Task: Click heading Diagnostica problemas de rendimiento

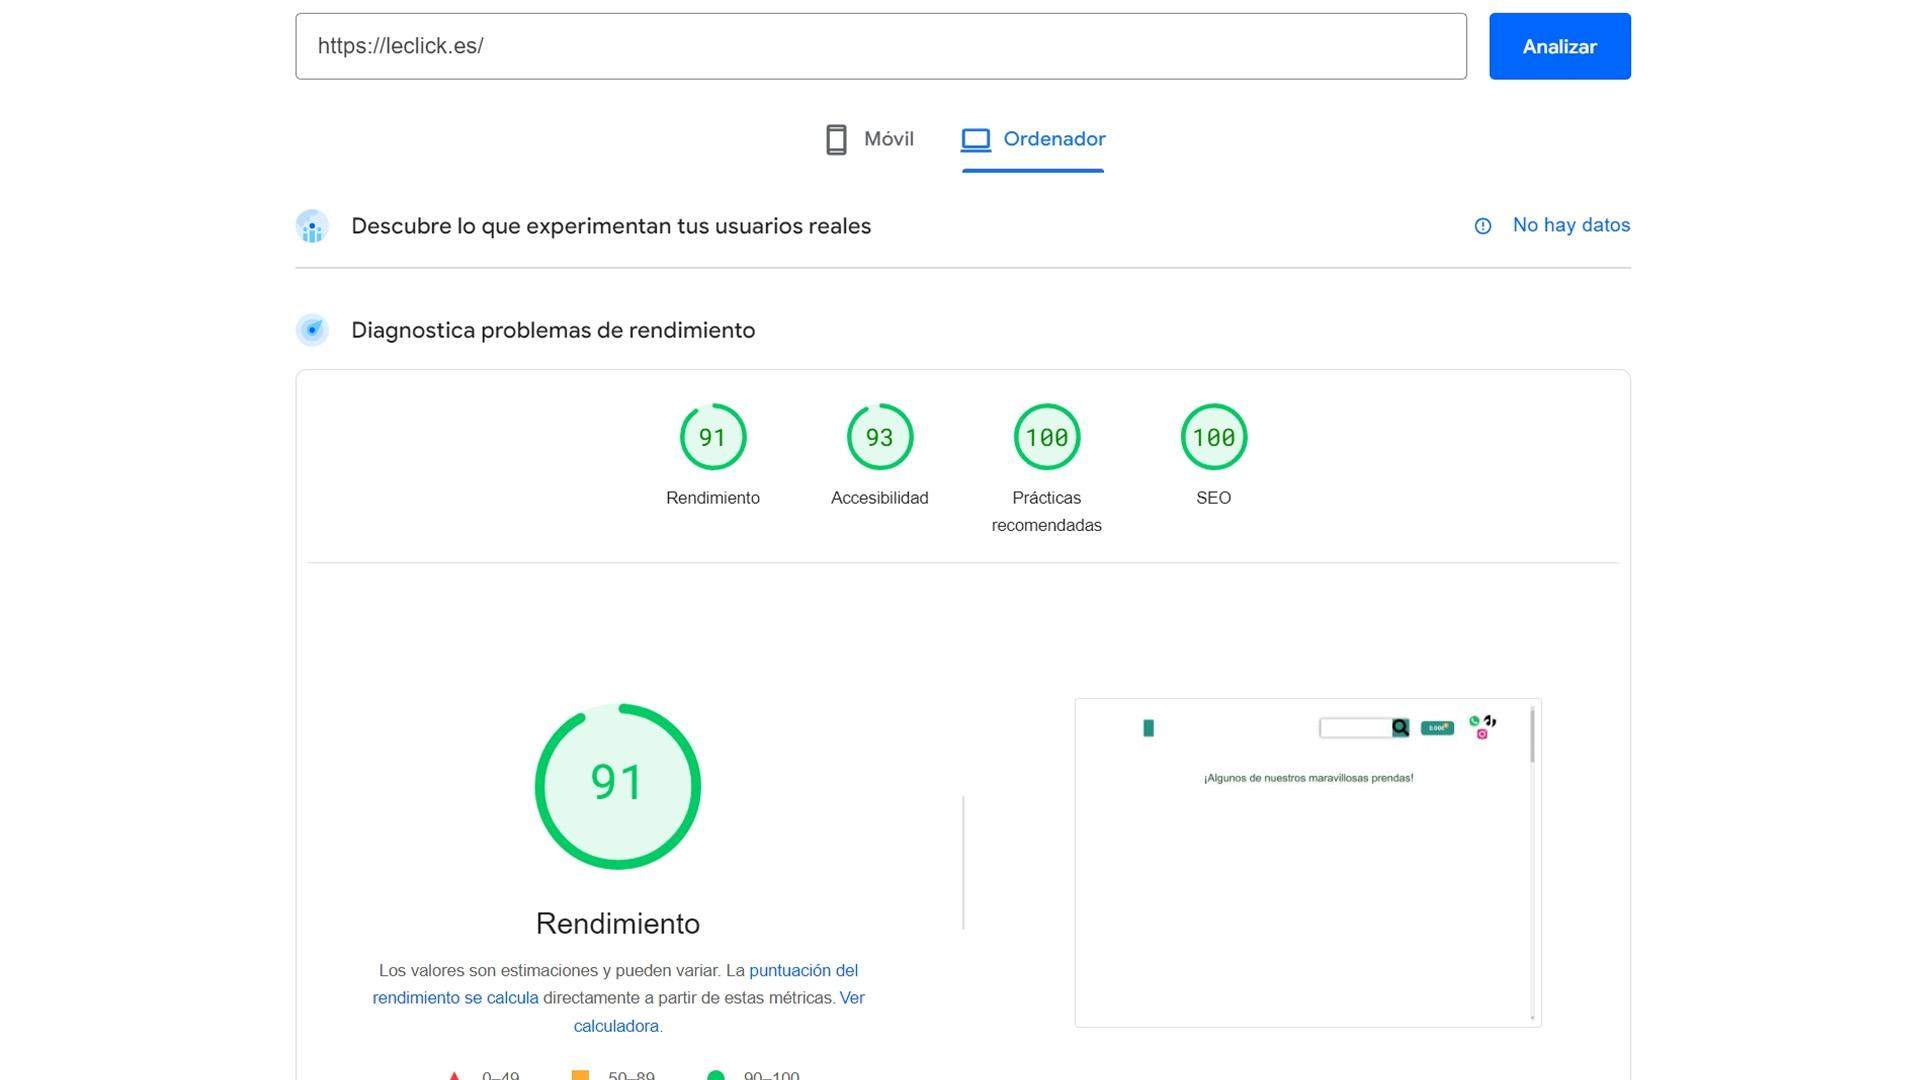Action: point(553,330)
